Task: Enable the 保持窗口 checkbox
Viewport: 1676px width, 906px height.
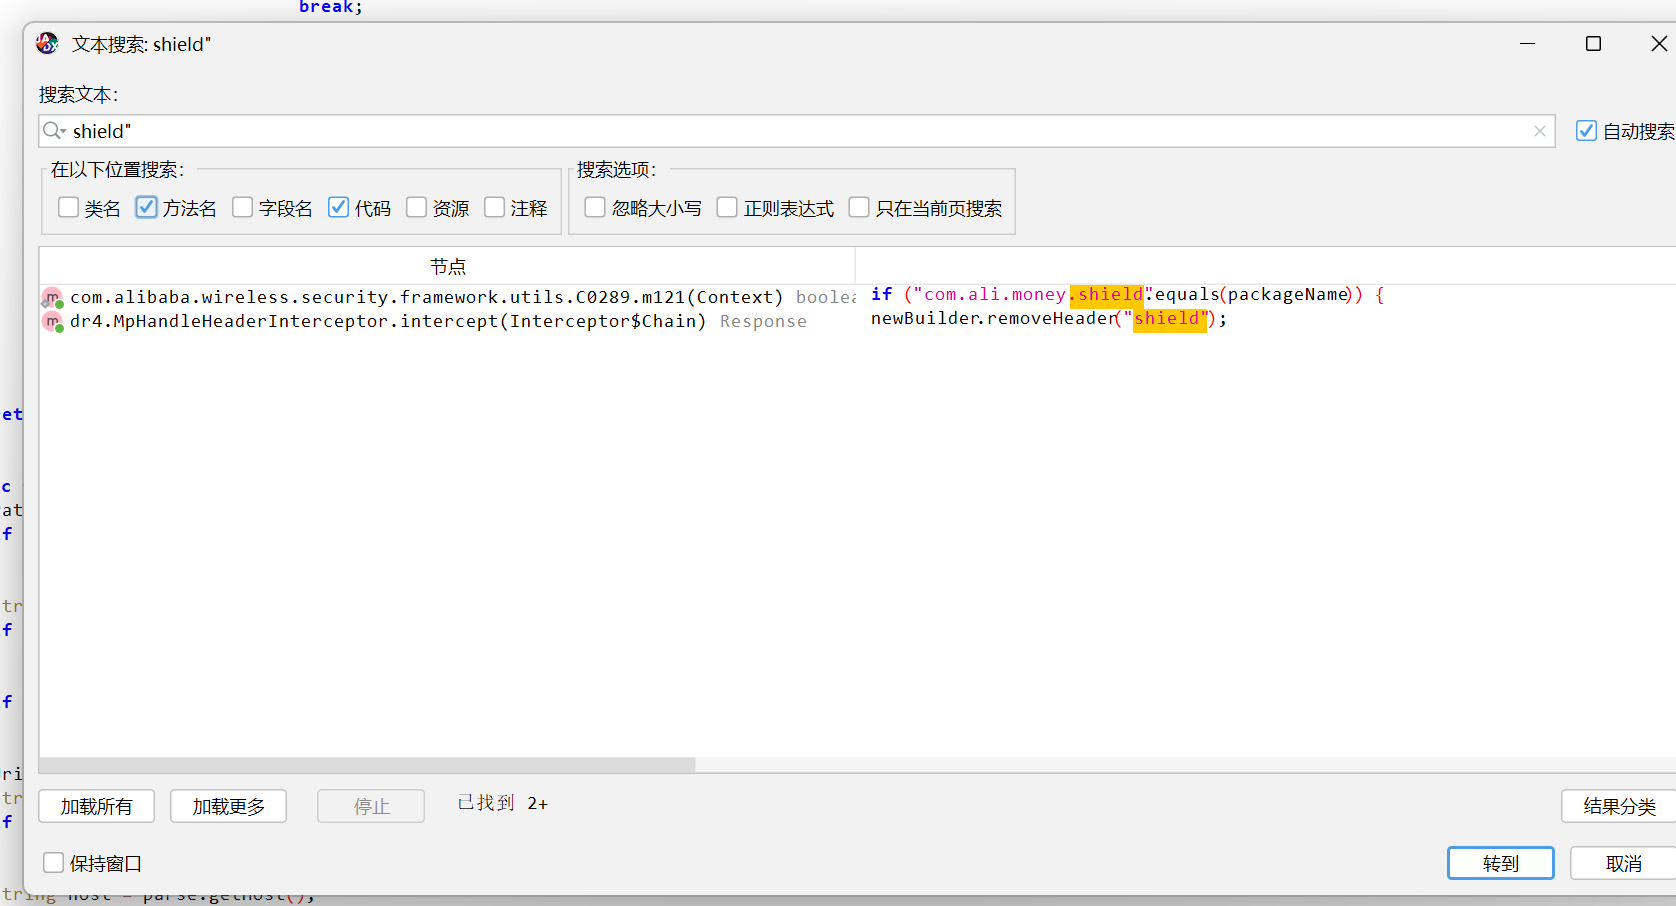Action: (54, 862)
